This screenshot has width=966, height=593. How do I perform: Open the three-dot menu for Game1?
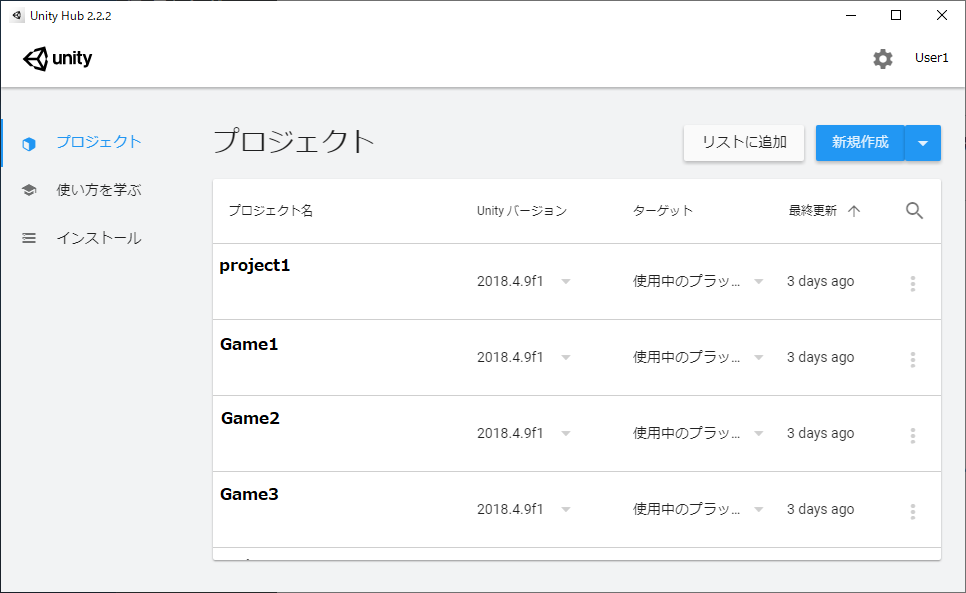(x=912, y=359)
